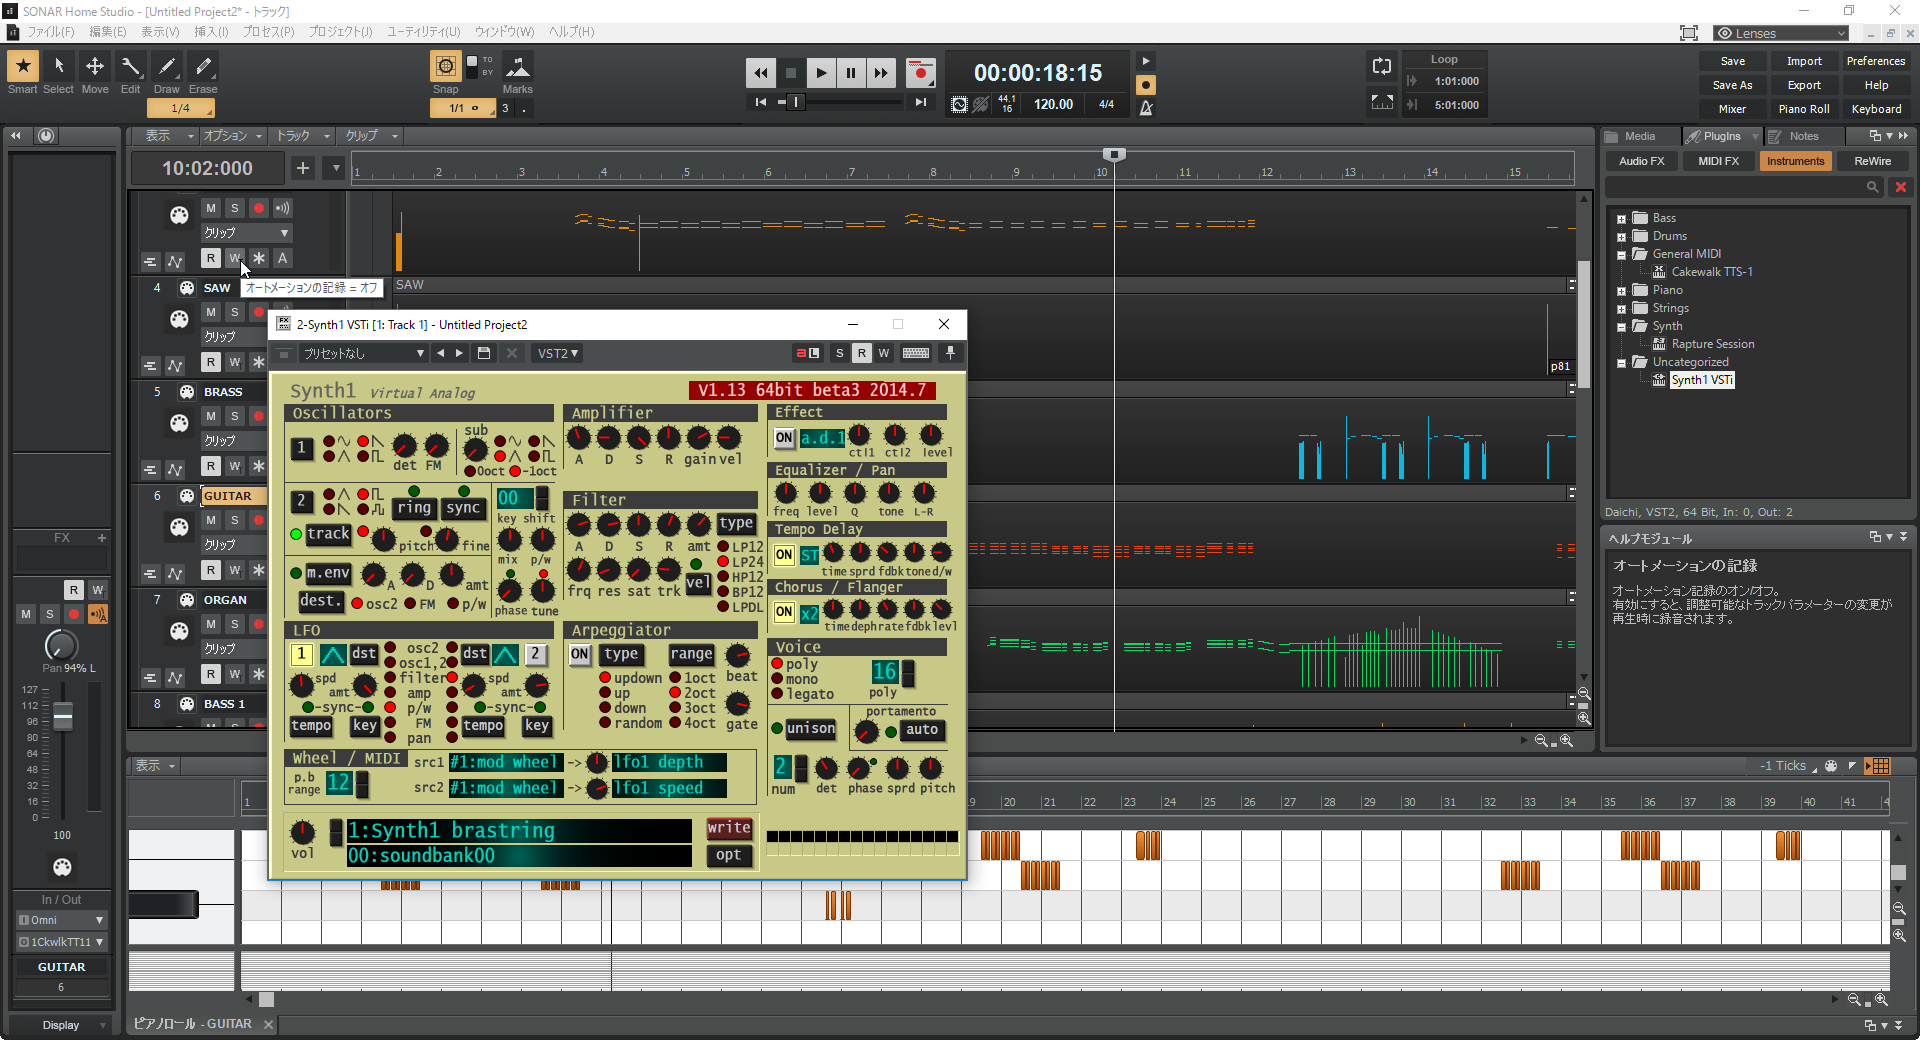Start playback with Play button

click(x=821, y=72)
